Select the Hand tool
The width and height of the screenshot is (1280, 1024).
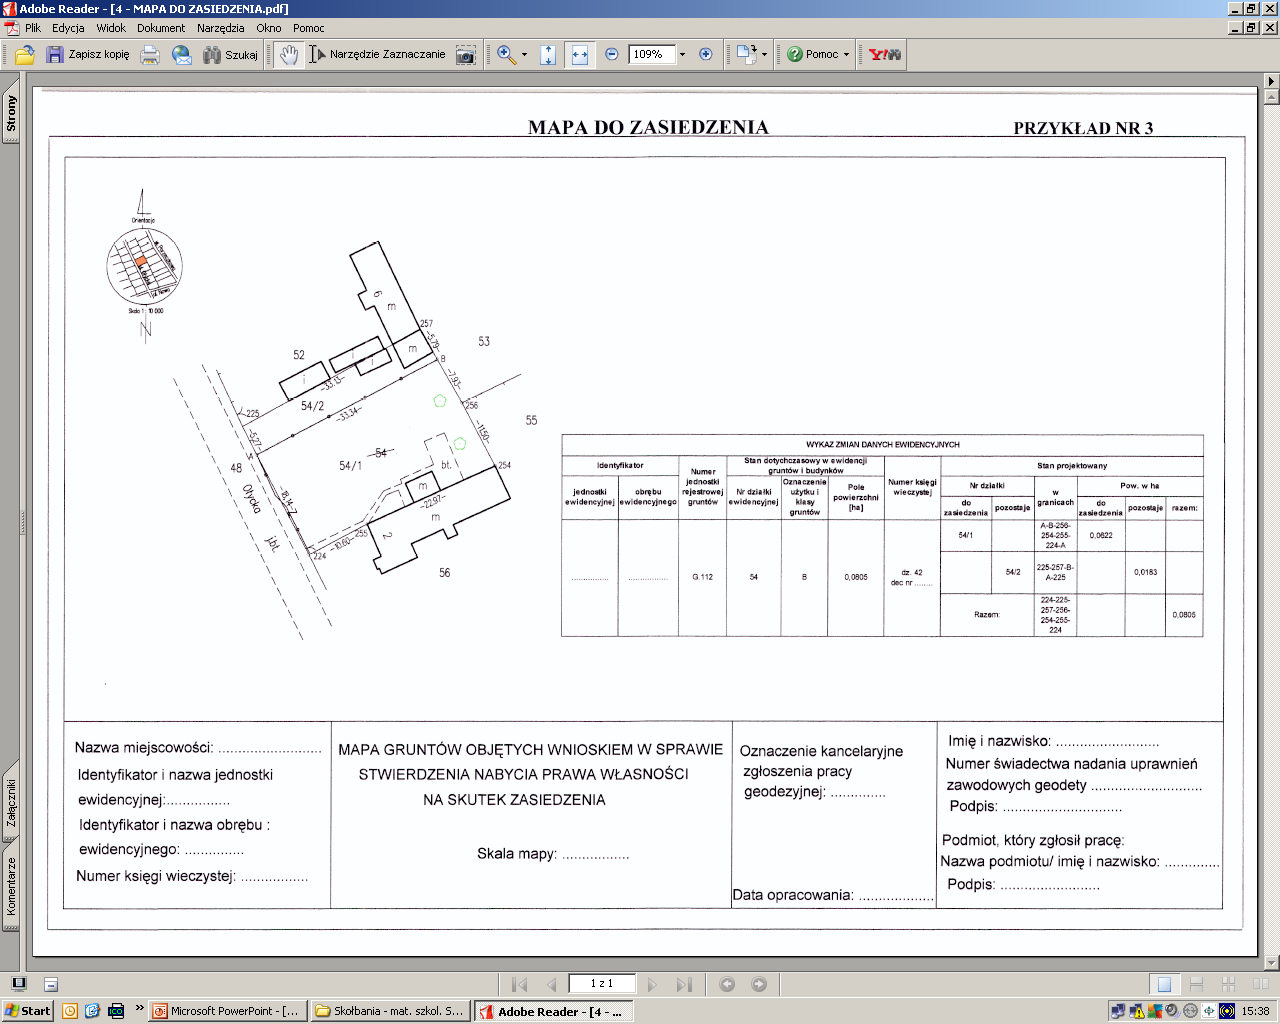tap(289, 54)
